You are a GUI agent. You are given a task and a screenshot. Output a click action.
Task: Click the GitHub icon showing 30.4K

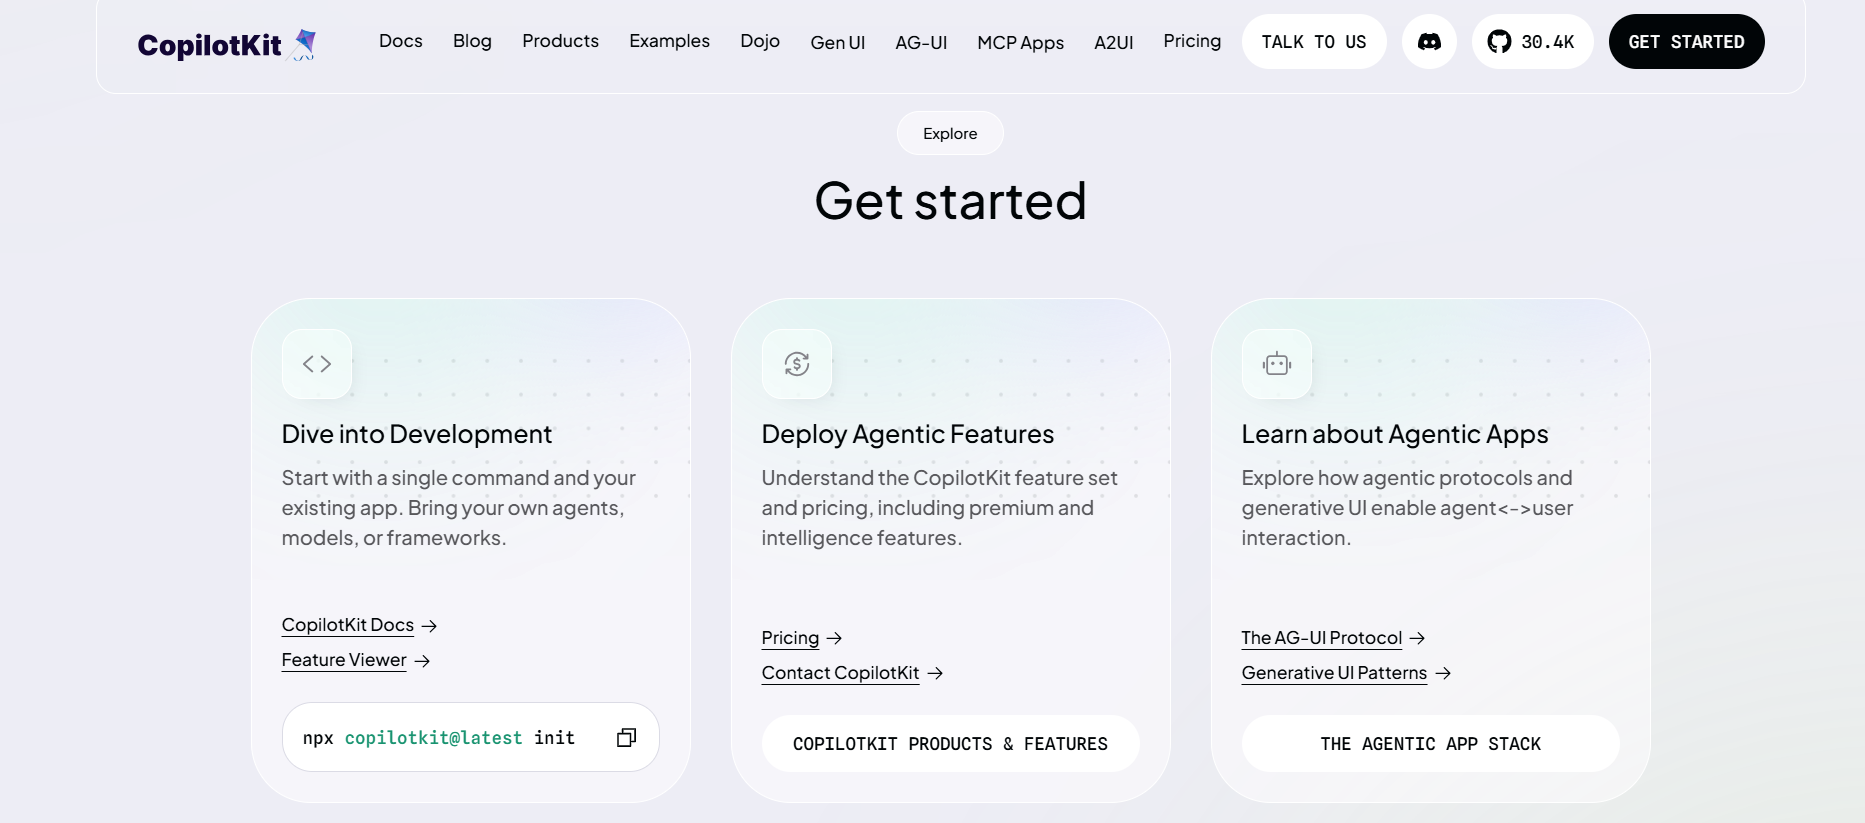[1499, 42]
